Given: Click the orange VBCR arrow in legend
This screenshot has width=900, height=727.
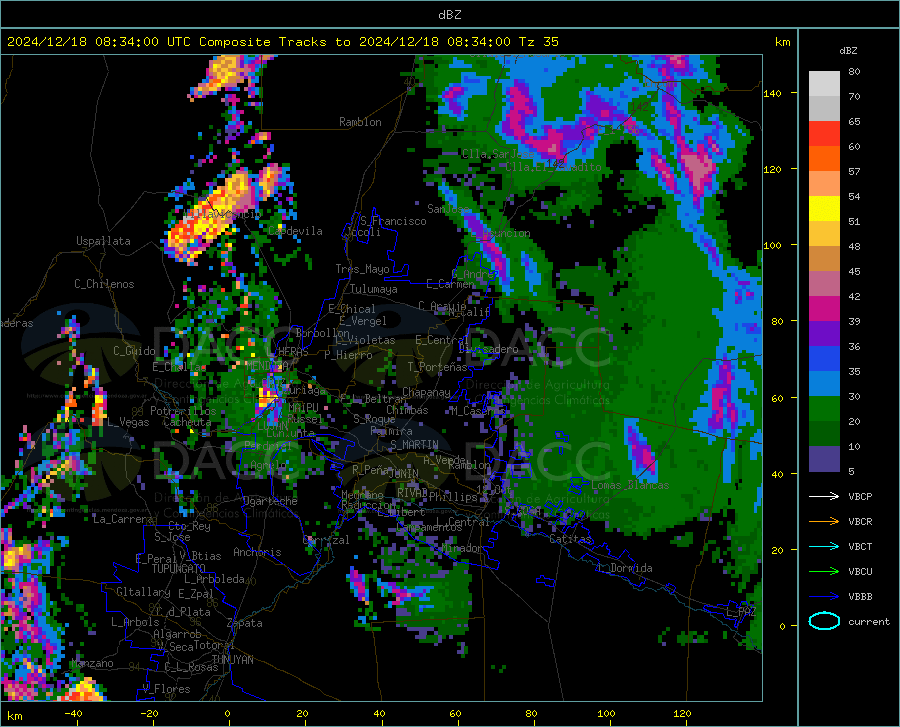Looking at the screenshot, I should point(824,522).
